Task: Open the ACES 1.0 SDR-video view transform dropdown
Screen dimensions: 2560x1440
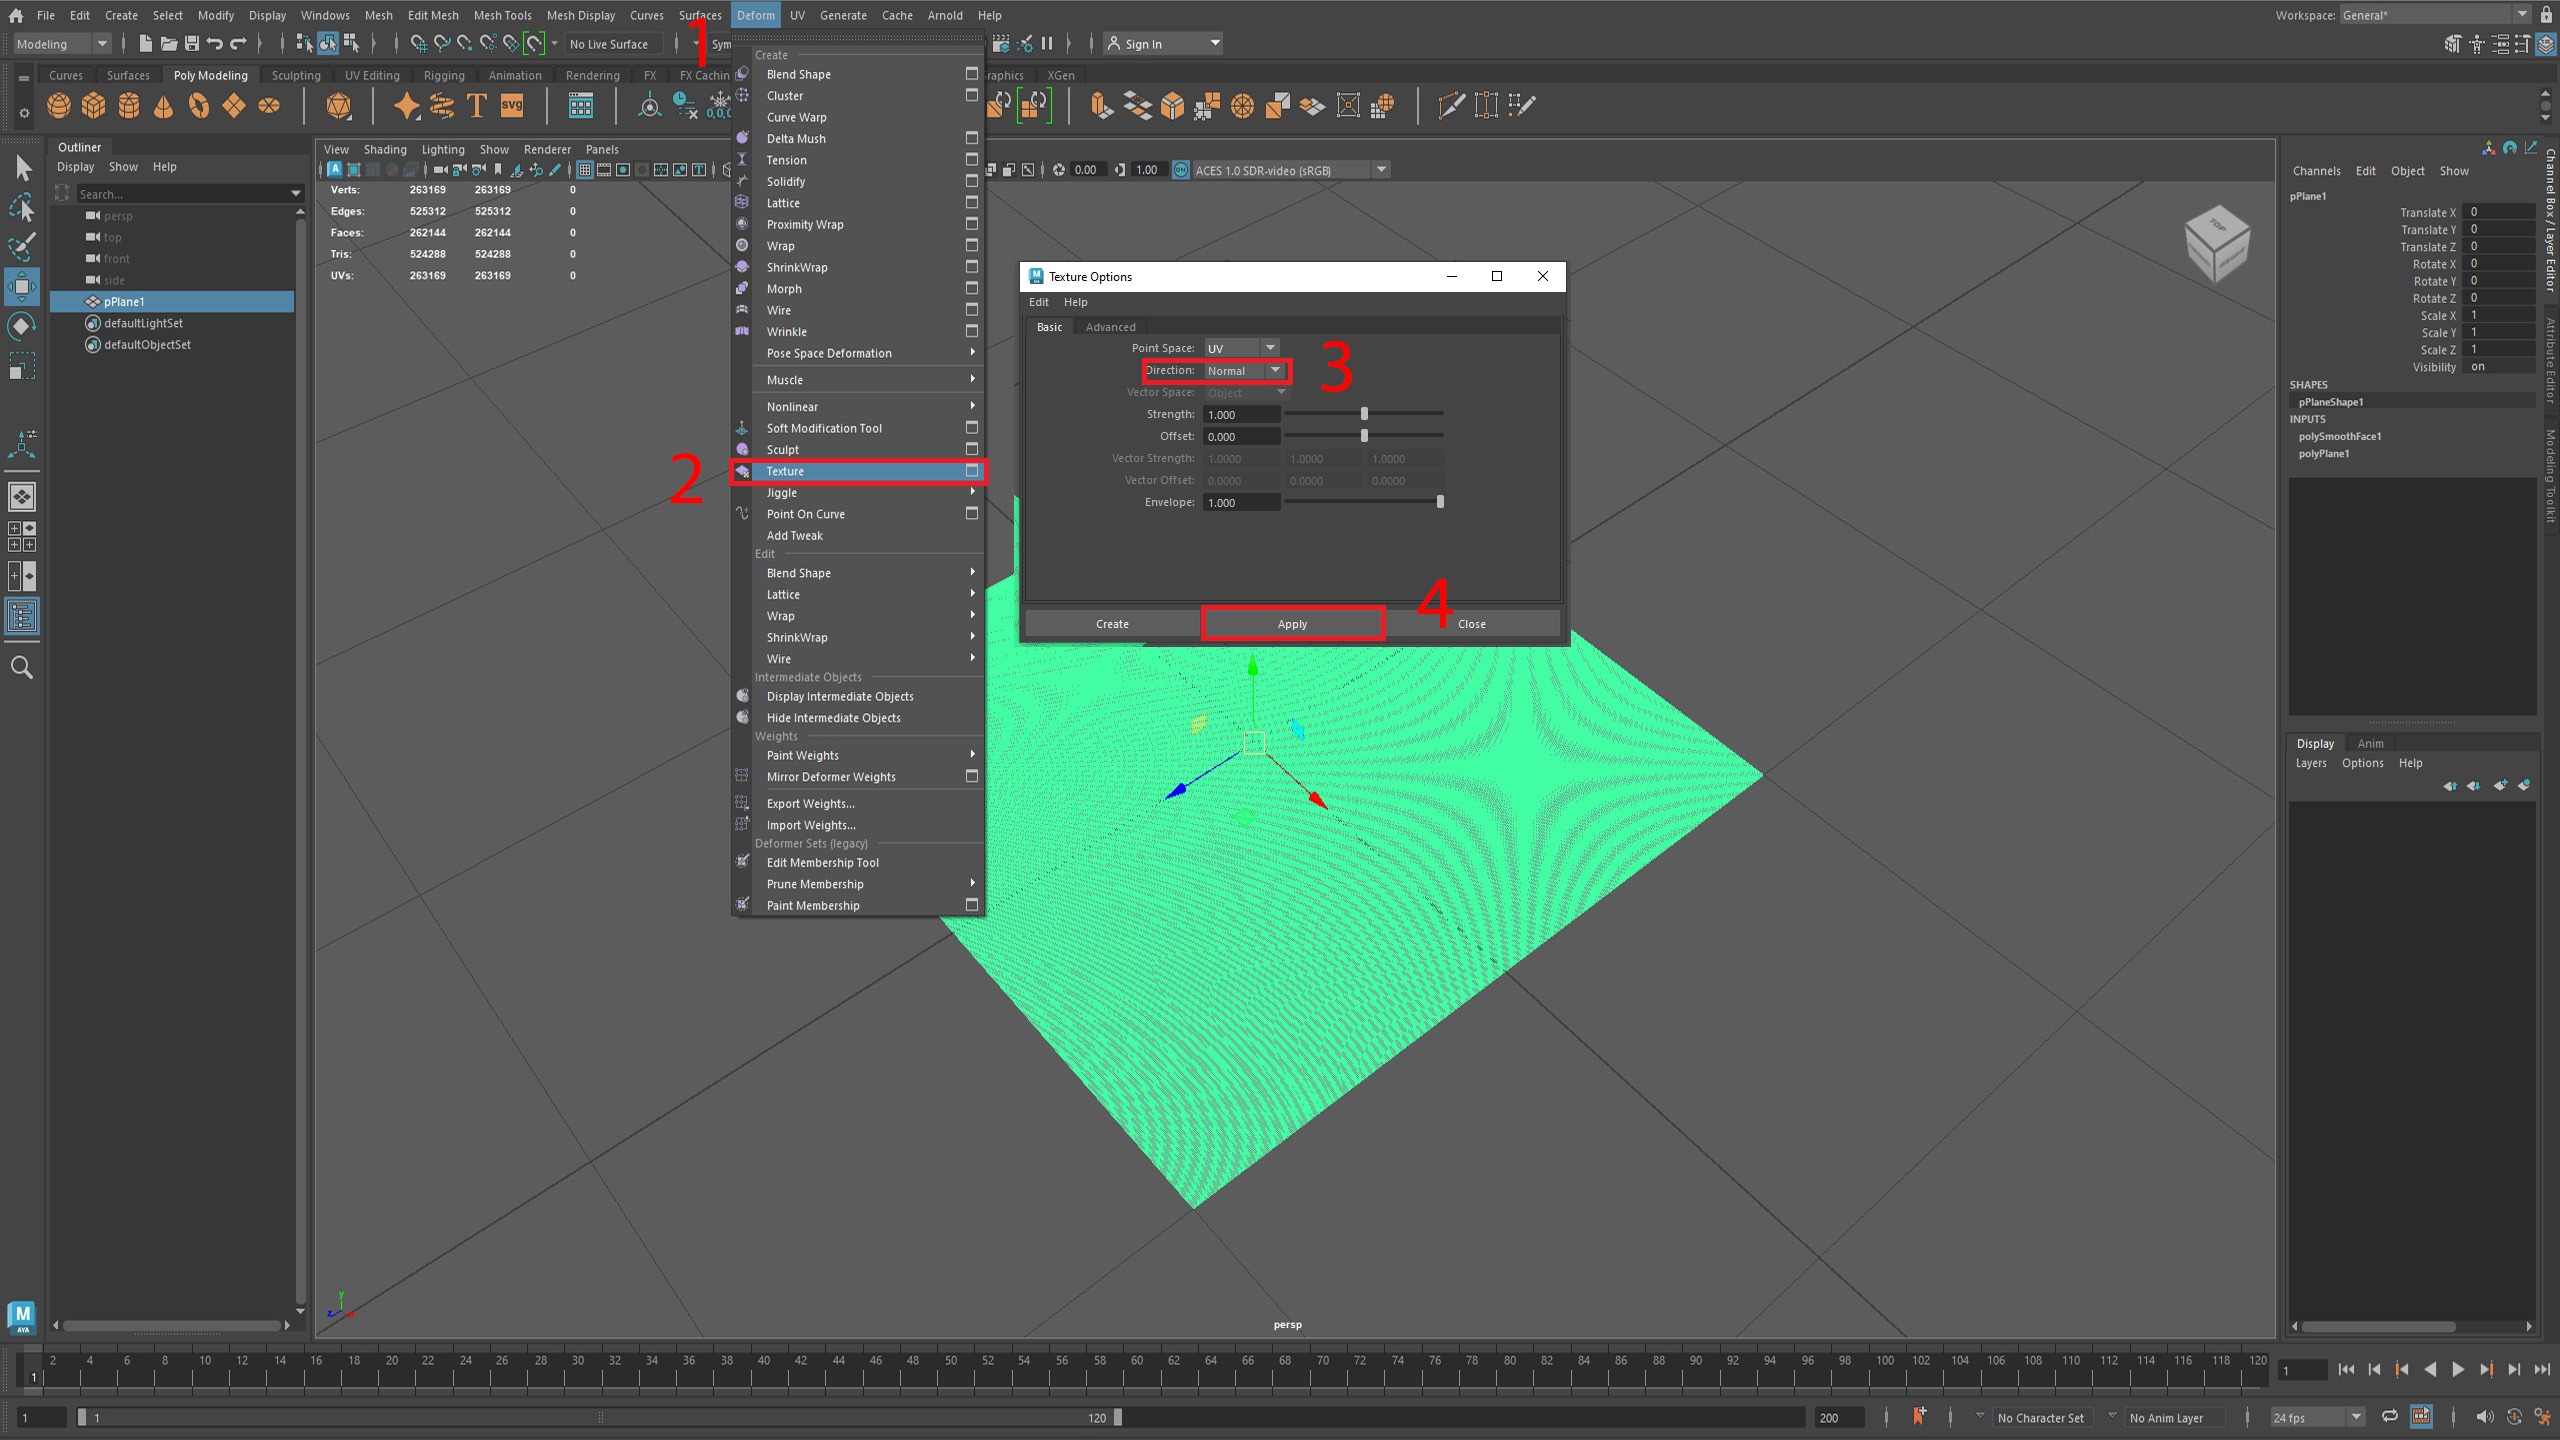Action: click(1291, 170)
